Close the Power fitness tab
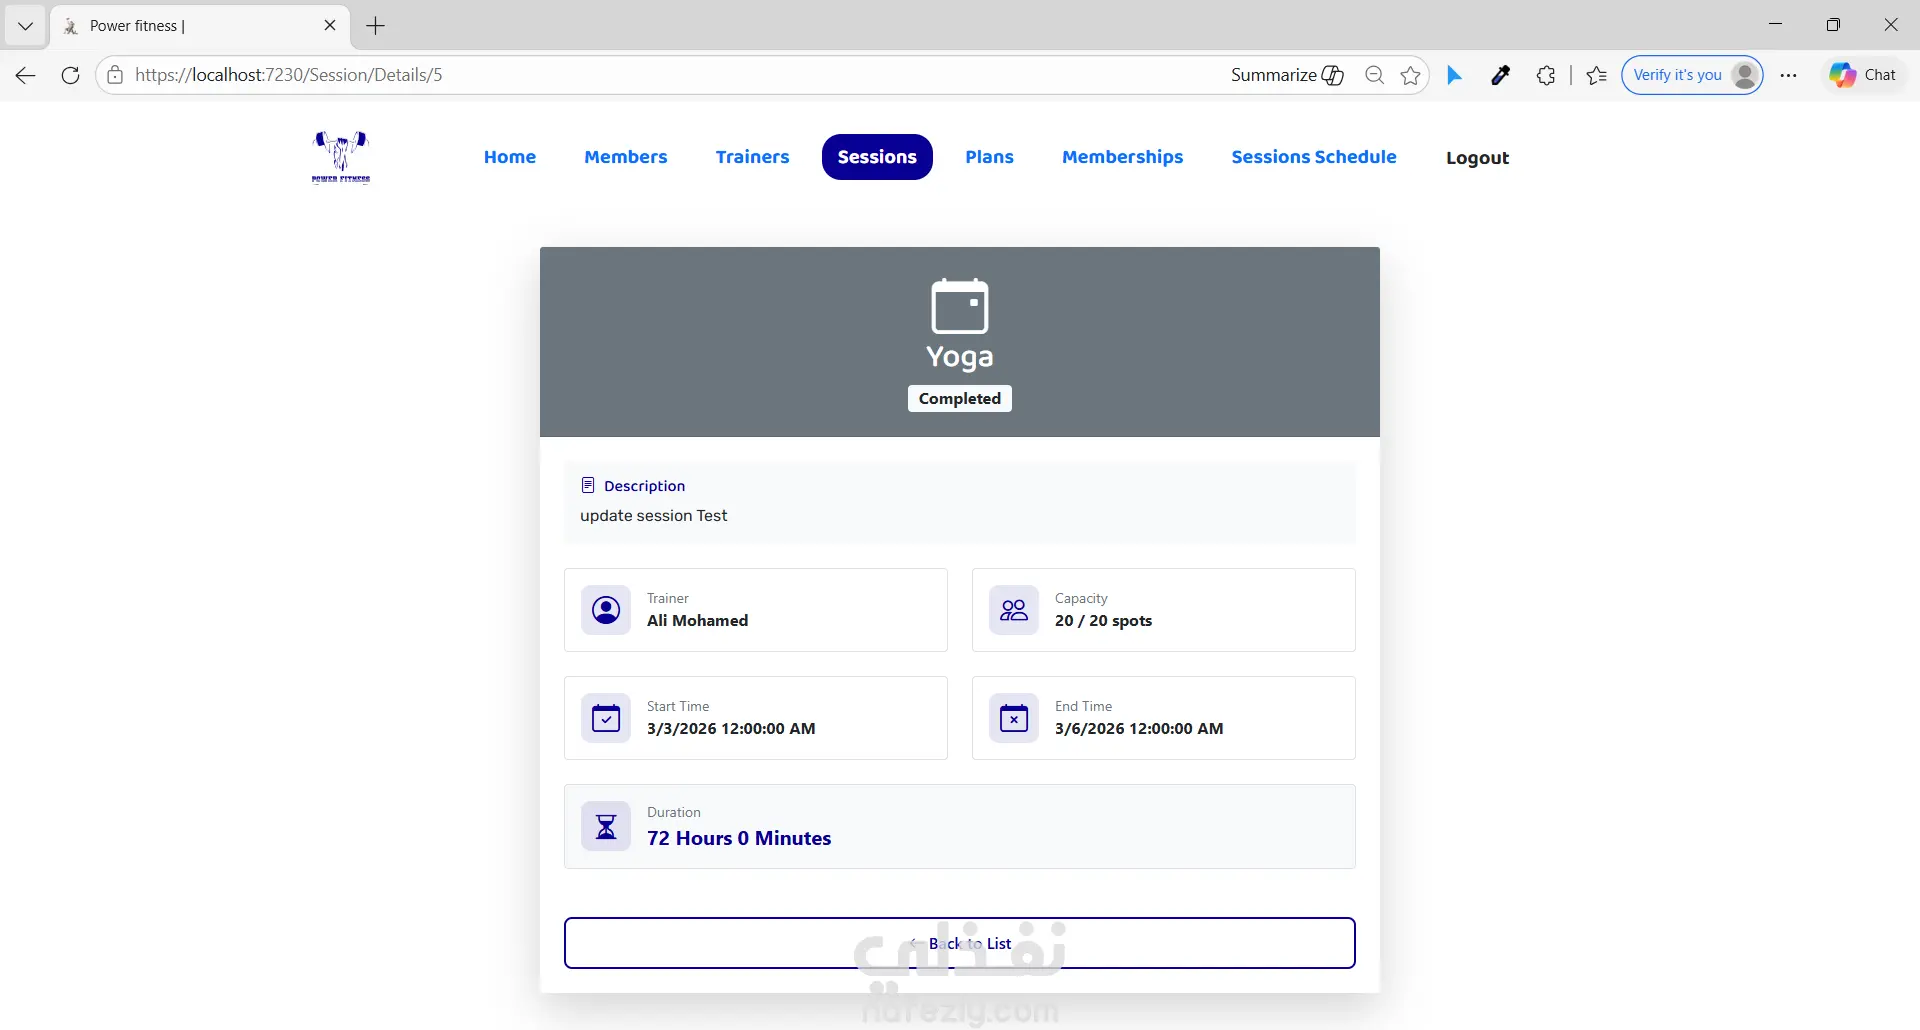 (330, 25)
